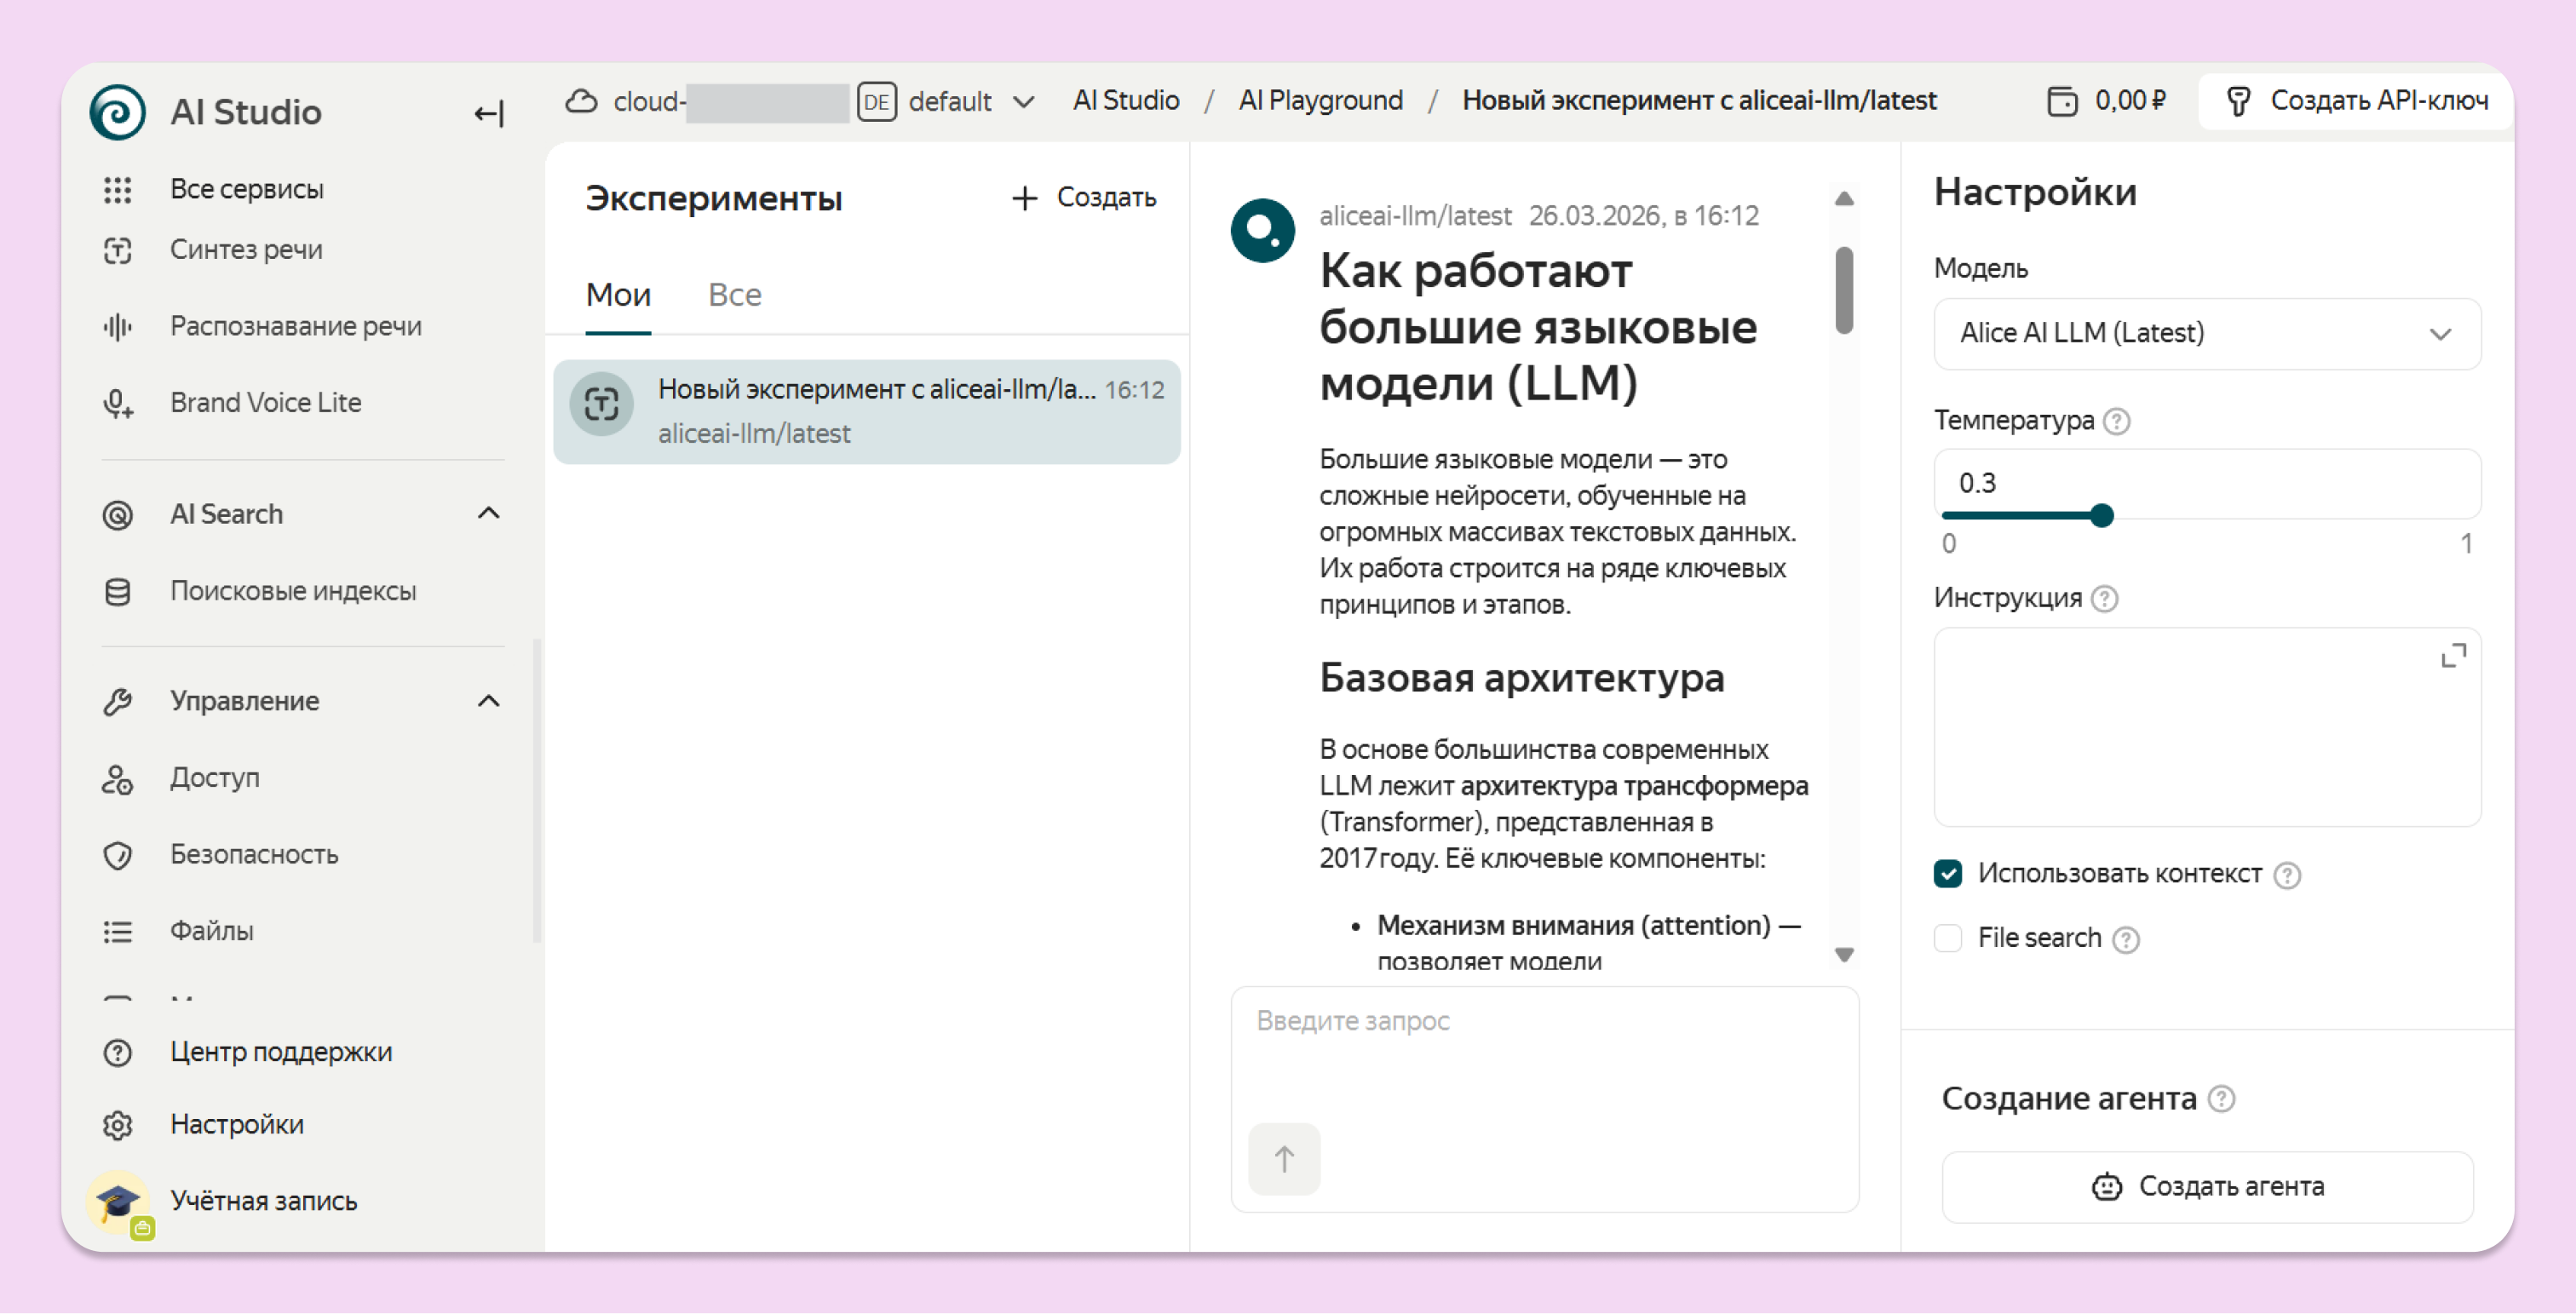Click the 0,00 ₽ balance text
Screen dimensions: 2576x1314
[2130, 101]
